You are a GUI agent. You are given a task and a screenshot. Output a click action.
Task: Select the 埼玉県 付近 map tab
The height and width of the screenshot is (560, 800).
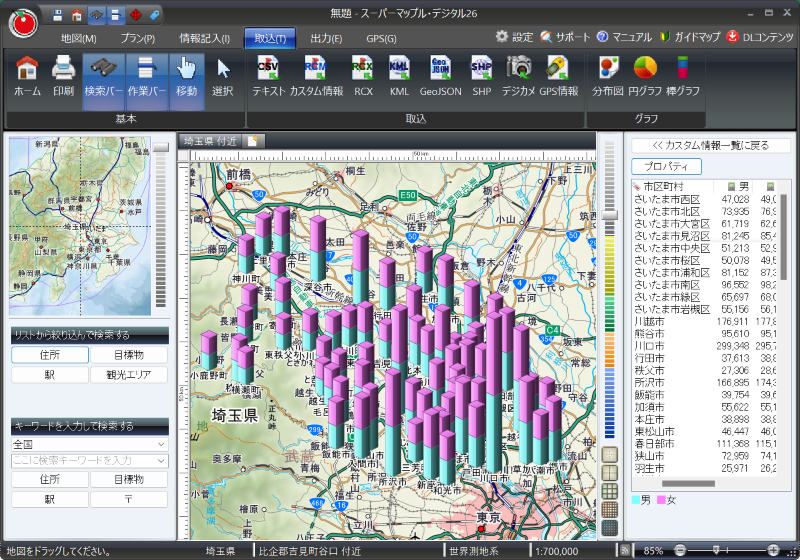(x=210, y=141)
